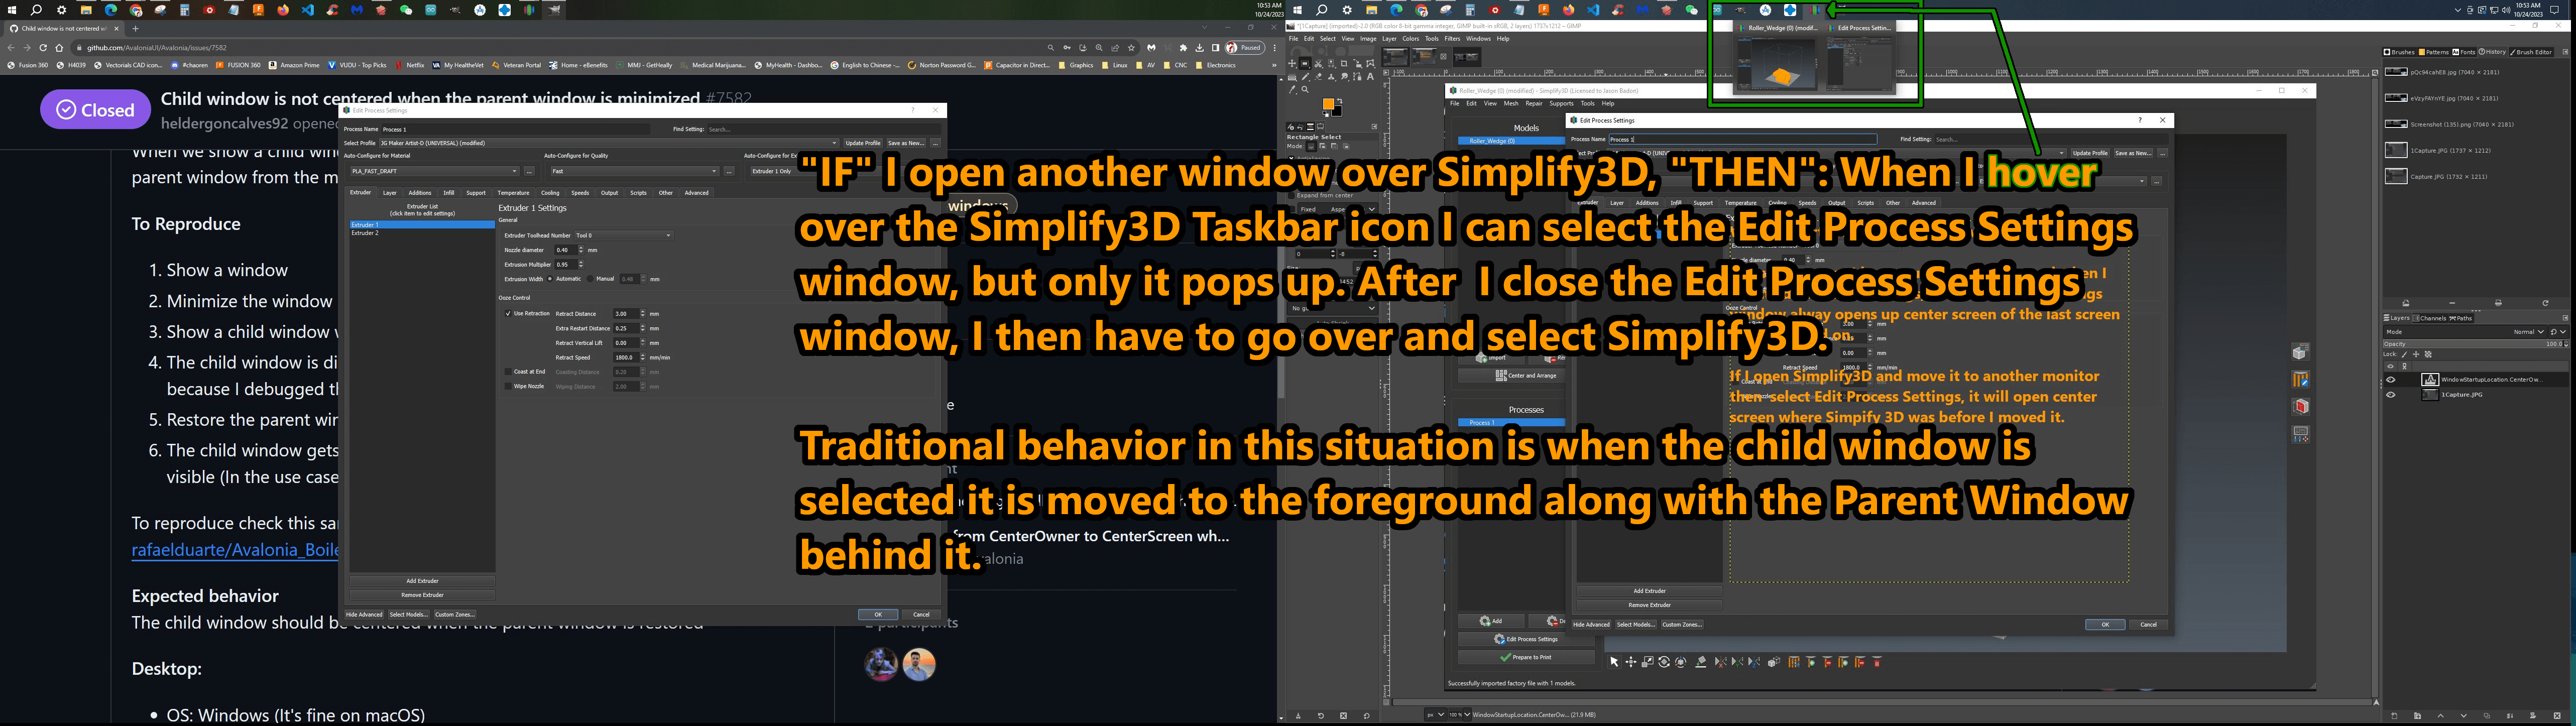Select Manual extrusion width radio button
The image size is (2576, 726).
(591, 279)
